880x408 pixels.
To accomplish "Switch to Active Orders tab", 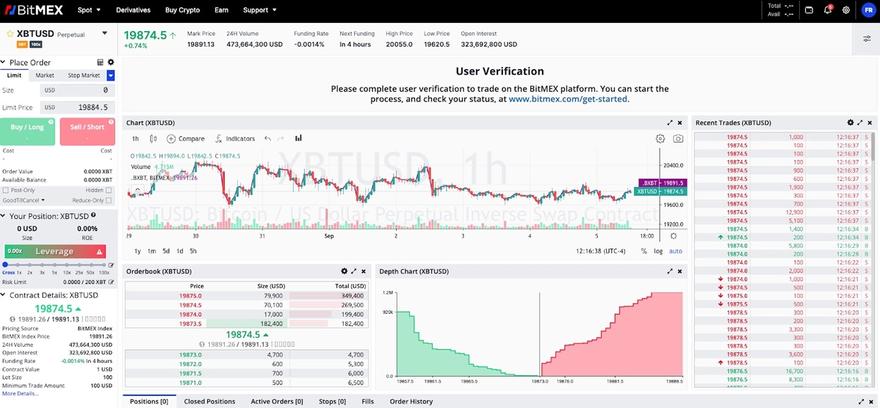I will point(277,401).
